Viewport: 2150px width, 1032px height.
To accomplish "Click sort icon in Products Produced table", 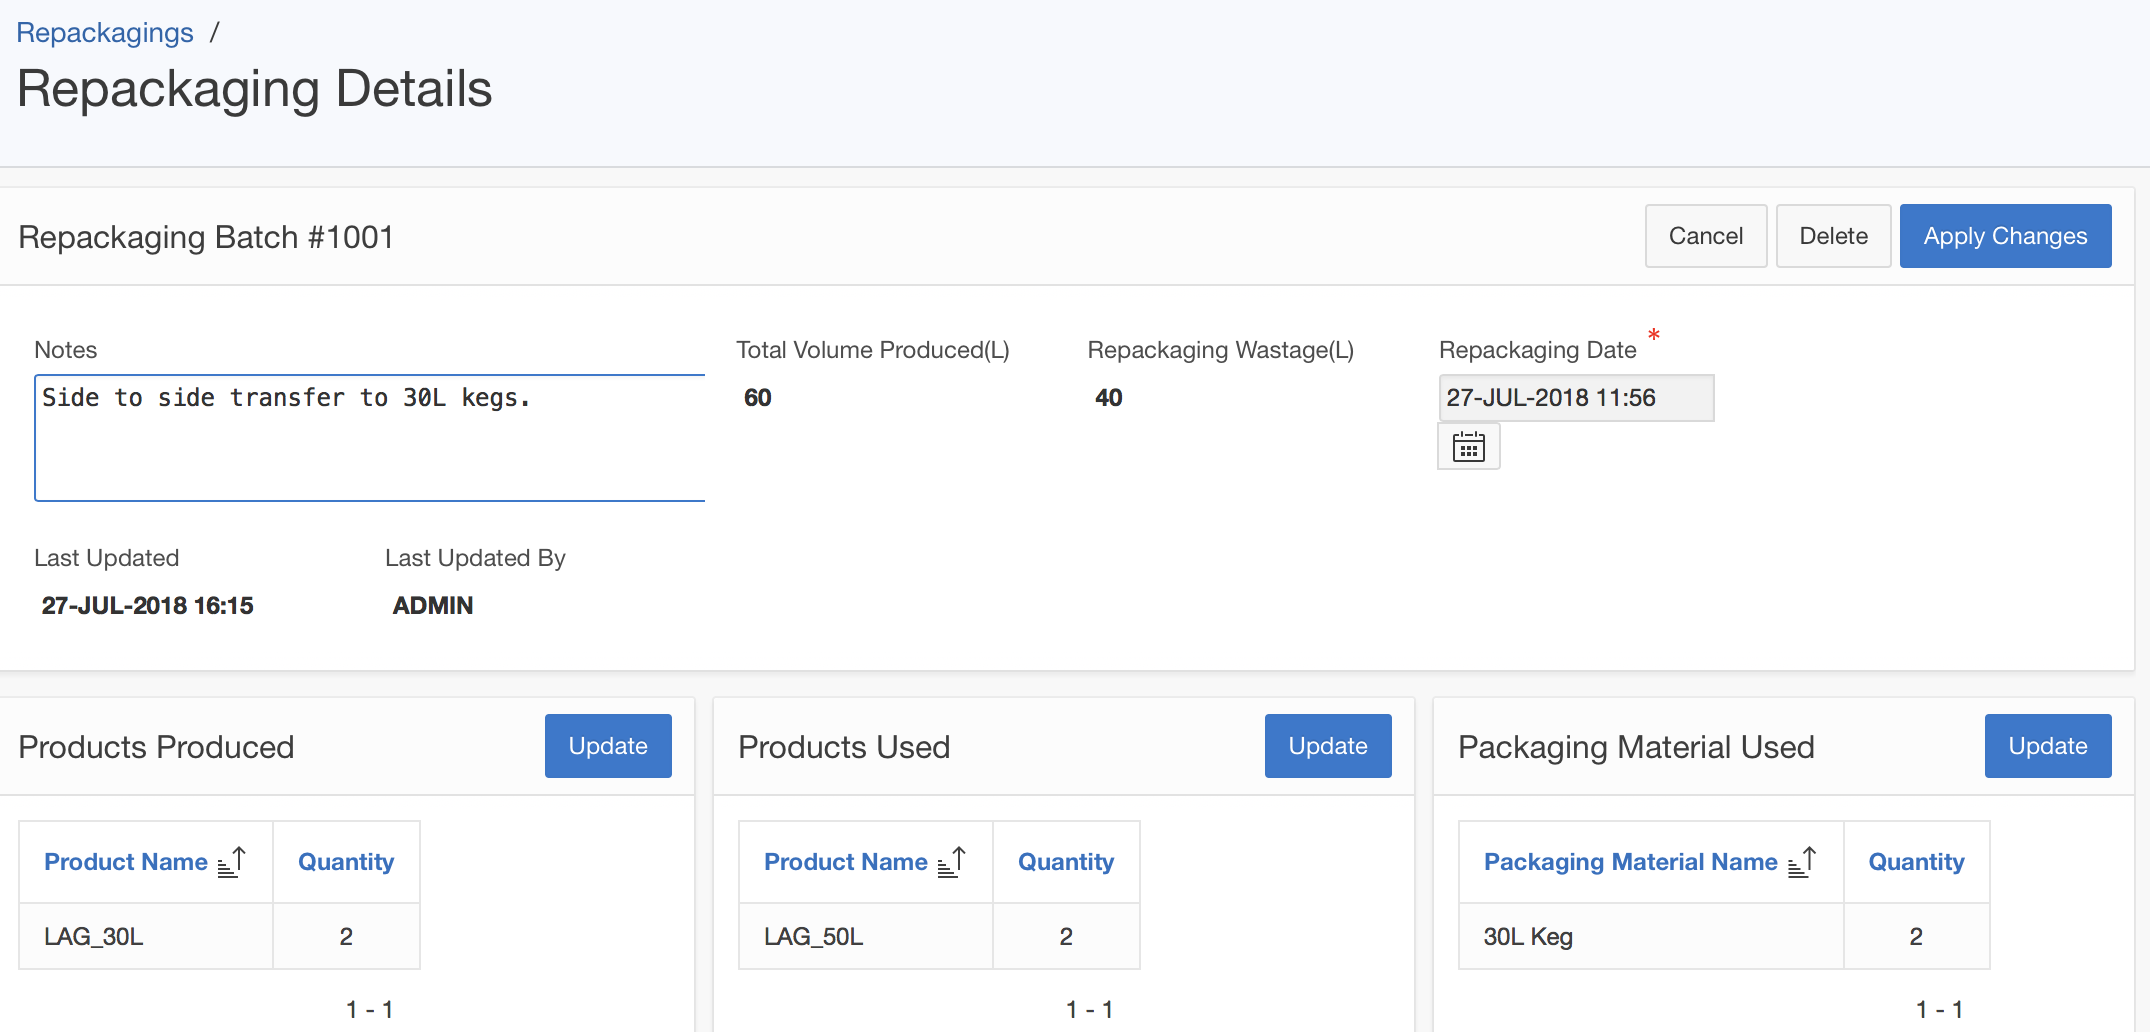I will click(x=232, y=862).
